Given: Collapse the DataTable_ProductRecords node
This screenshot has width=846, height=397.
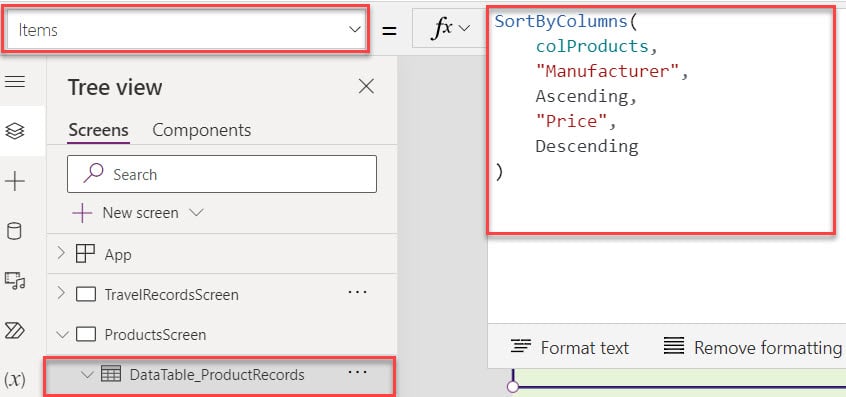Looking at the screenshot, I should point(87,374).
